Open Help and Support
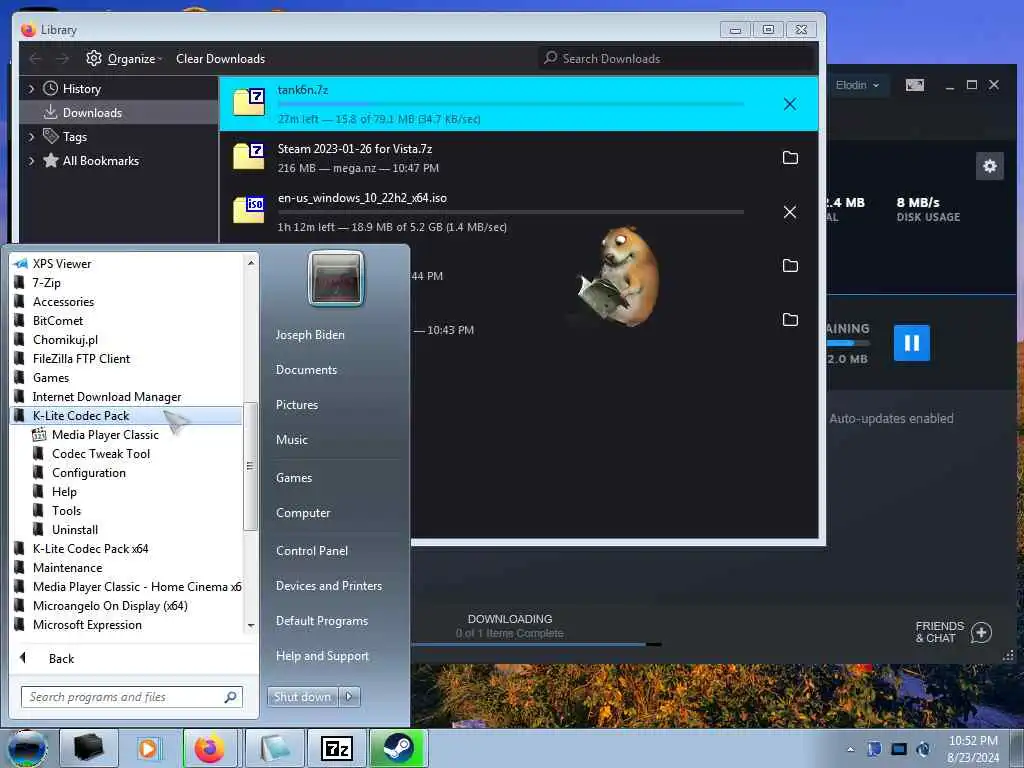 point(322,656)
